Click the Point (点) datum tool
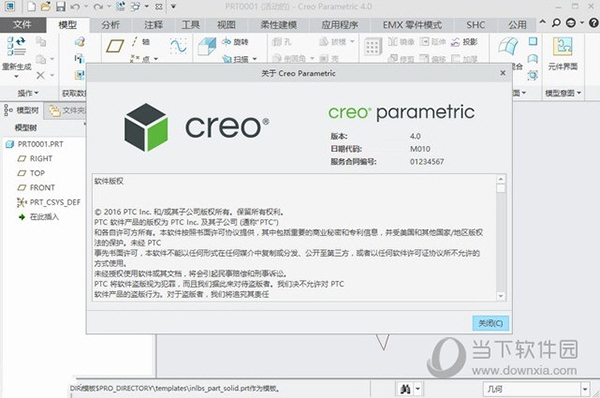 coord(140,59)
